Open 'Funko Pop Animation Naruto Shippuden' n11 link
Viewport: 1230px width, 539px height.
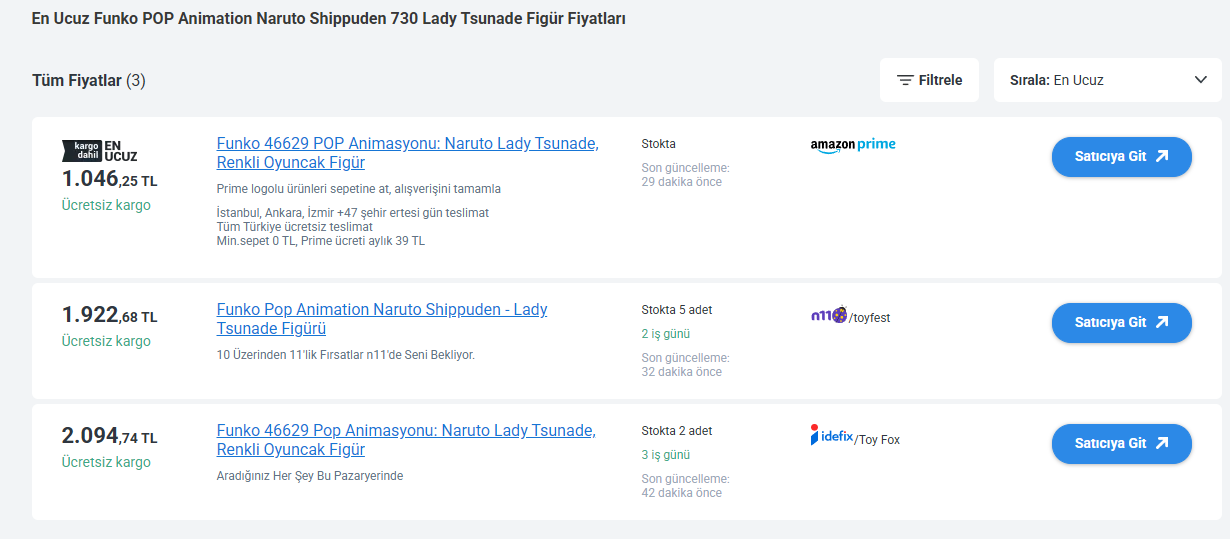point(381,319)
